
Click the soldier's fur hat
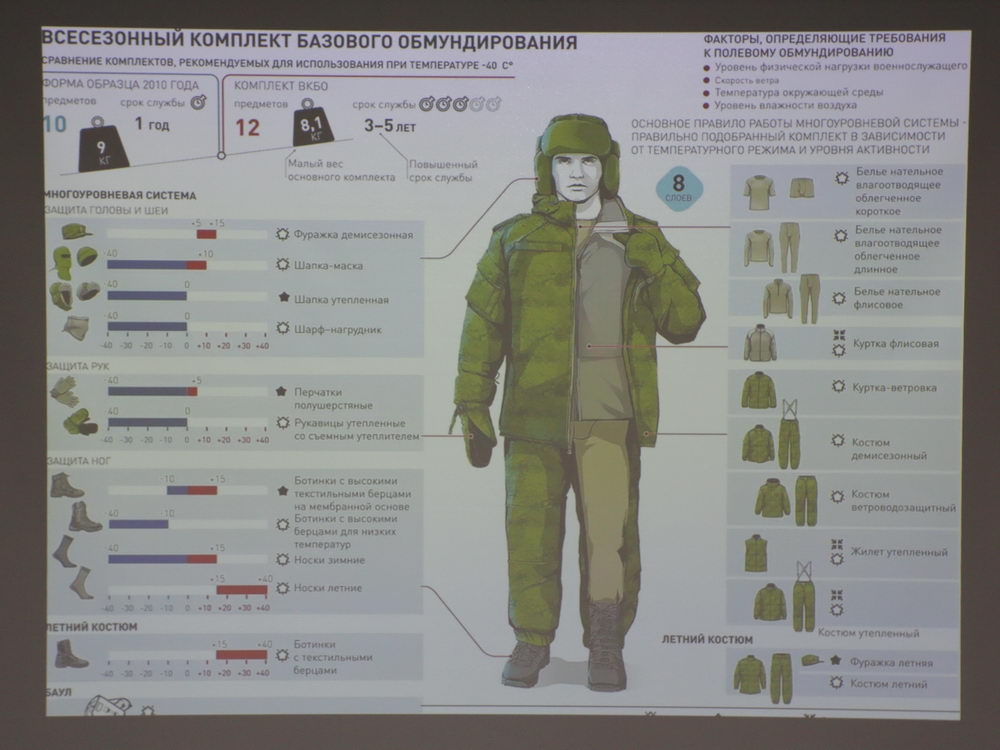[x=577, y=141]
